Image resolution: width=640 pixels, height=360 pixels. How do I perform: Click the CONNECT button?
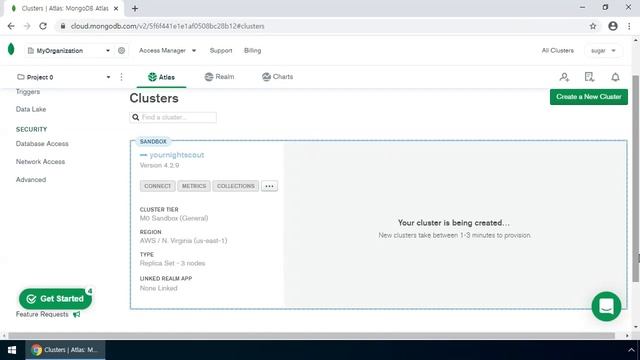point(158,186)
